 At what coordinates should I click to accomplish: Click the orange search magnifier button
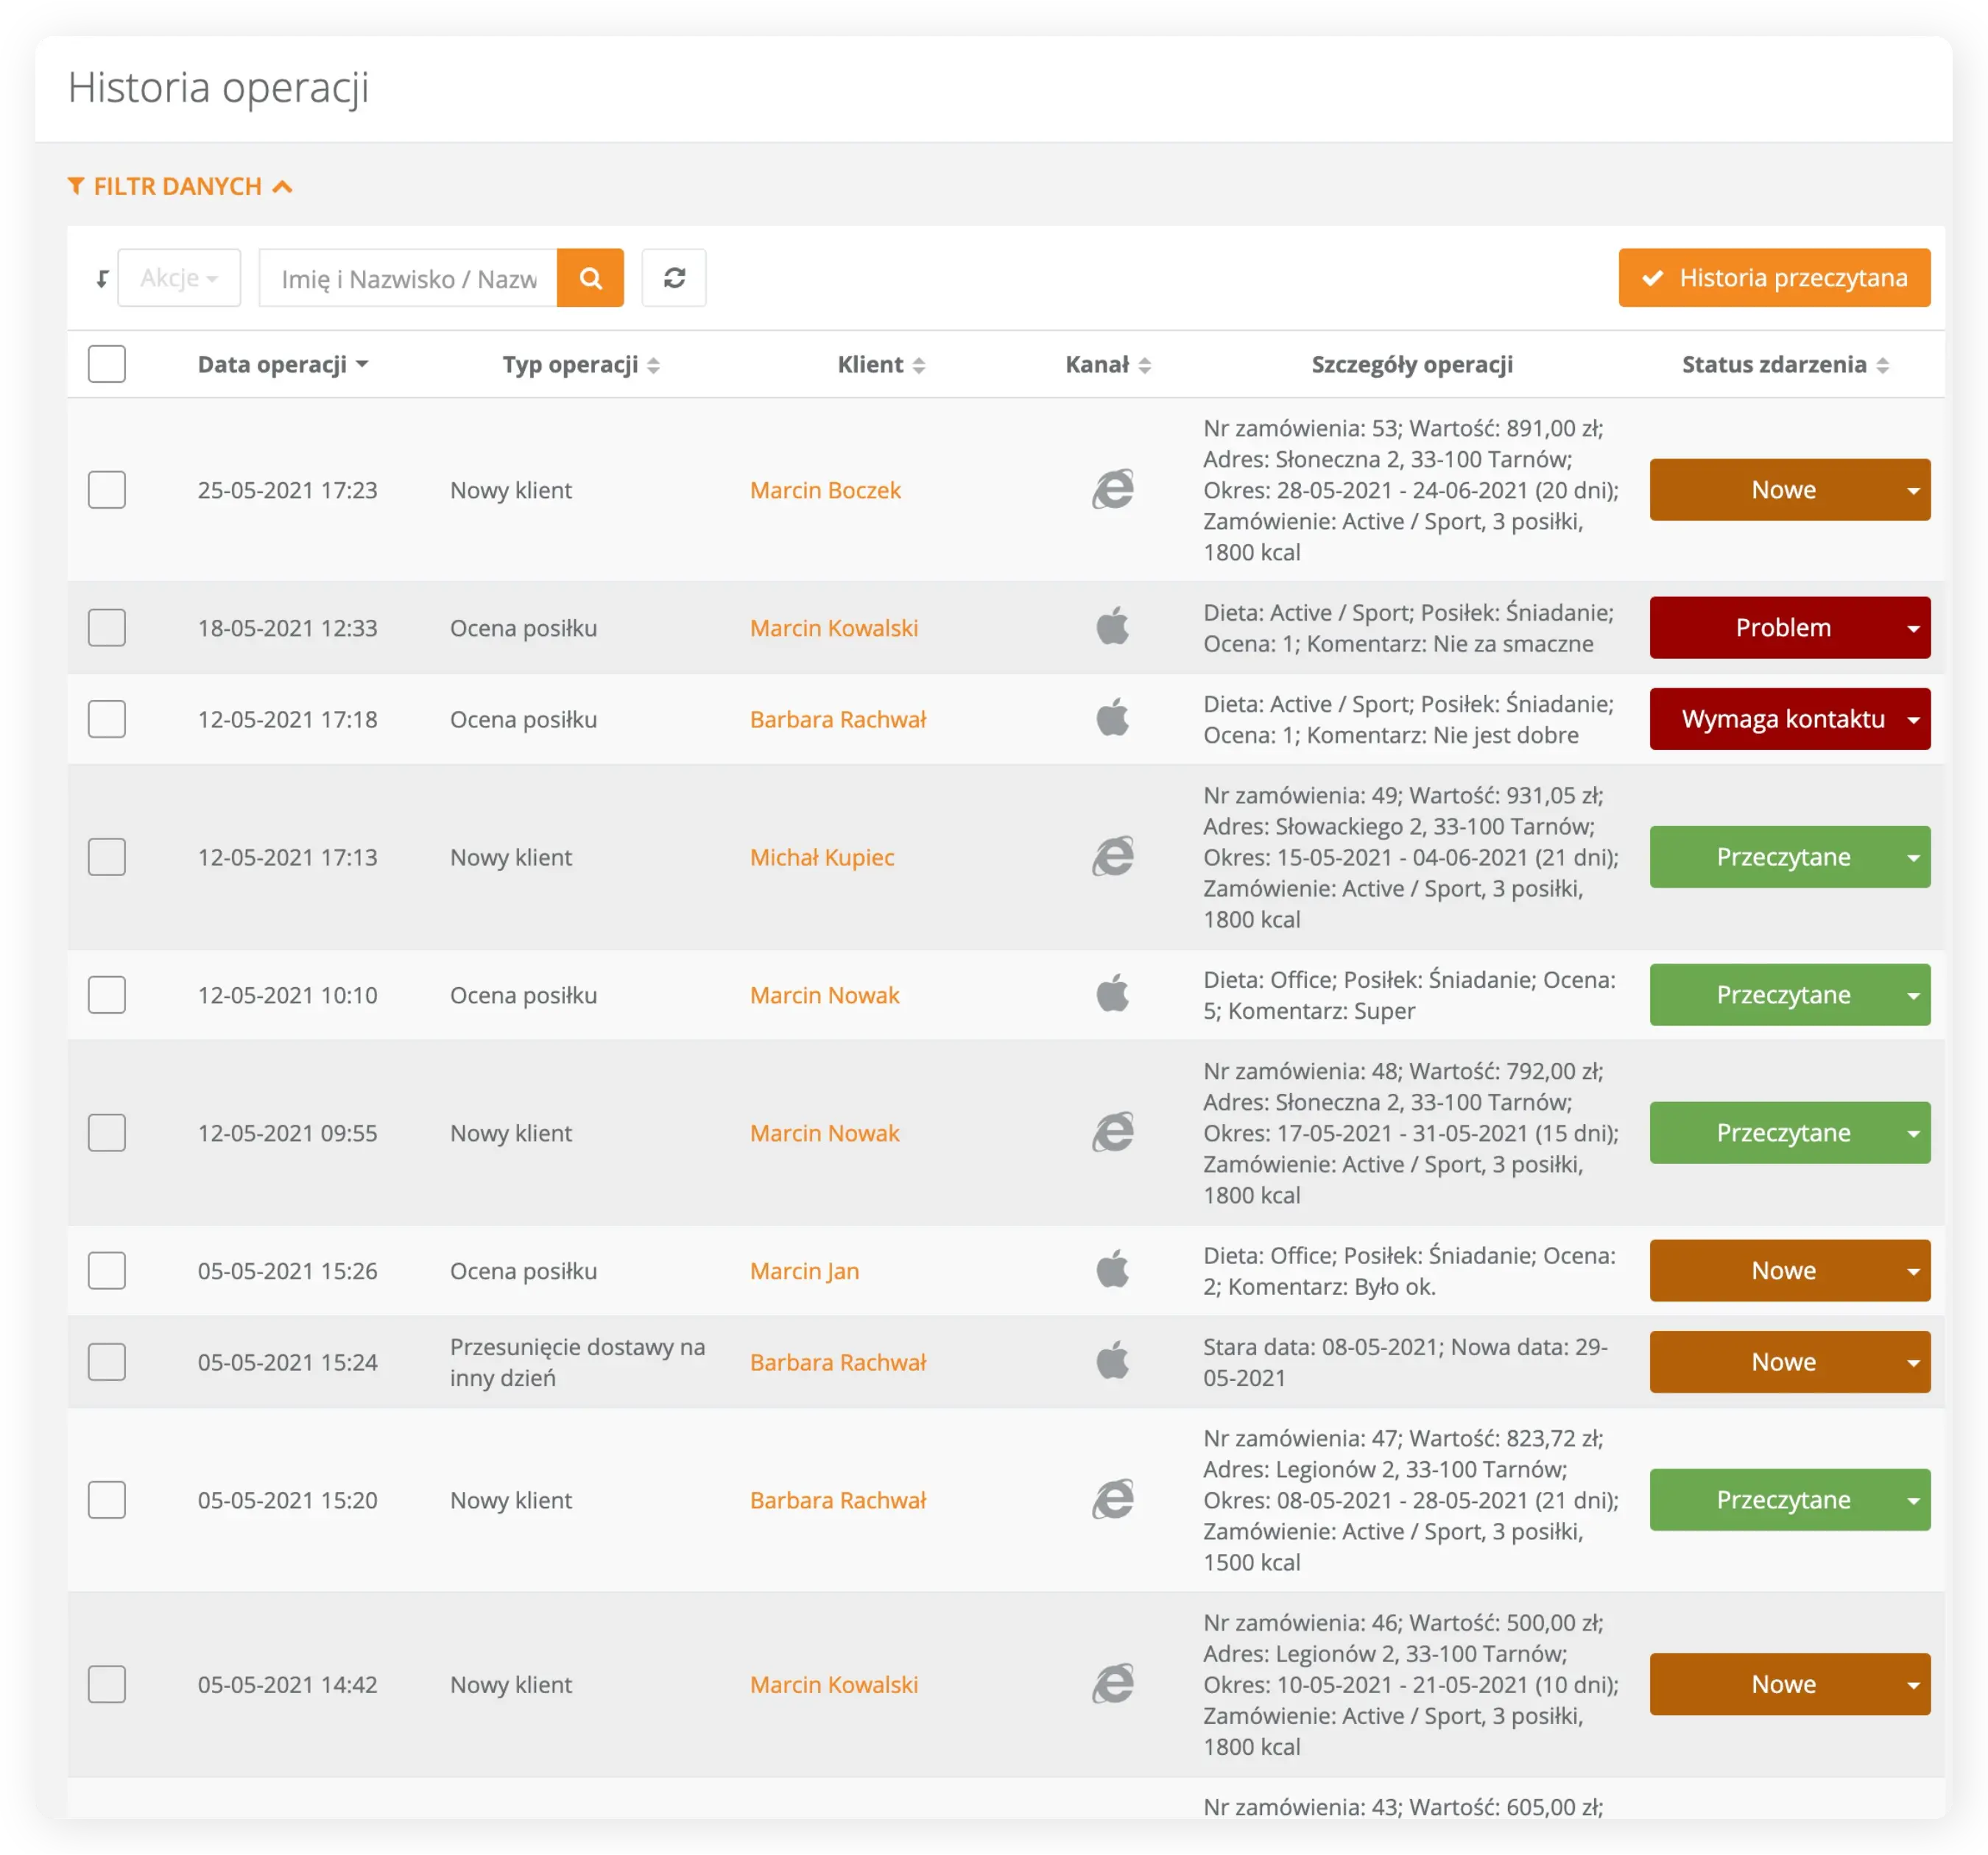point(590,278)
